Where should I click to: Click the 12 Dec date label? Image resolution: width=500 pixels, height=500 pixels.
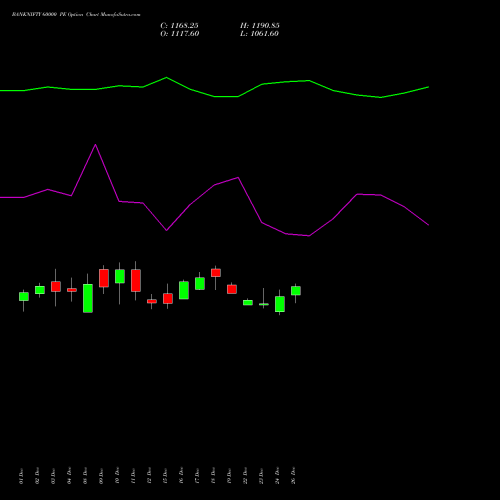149,476
